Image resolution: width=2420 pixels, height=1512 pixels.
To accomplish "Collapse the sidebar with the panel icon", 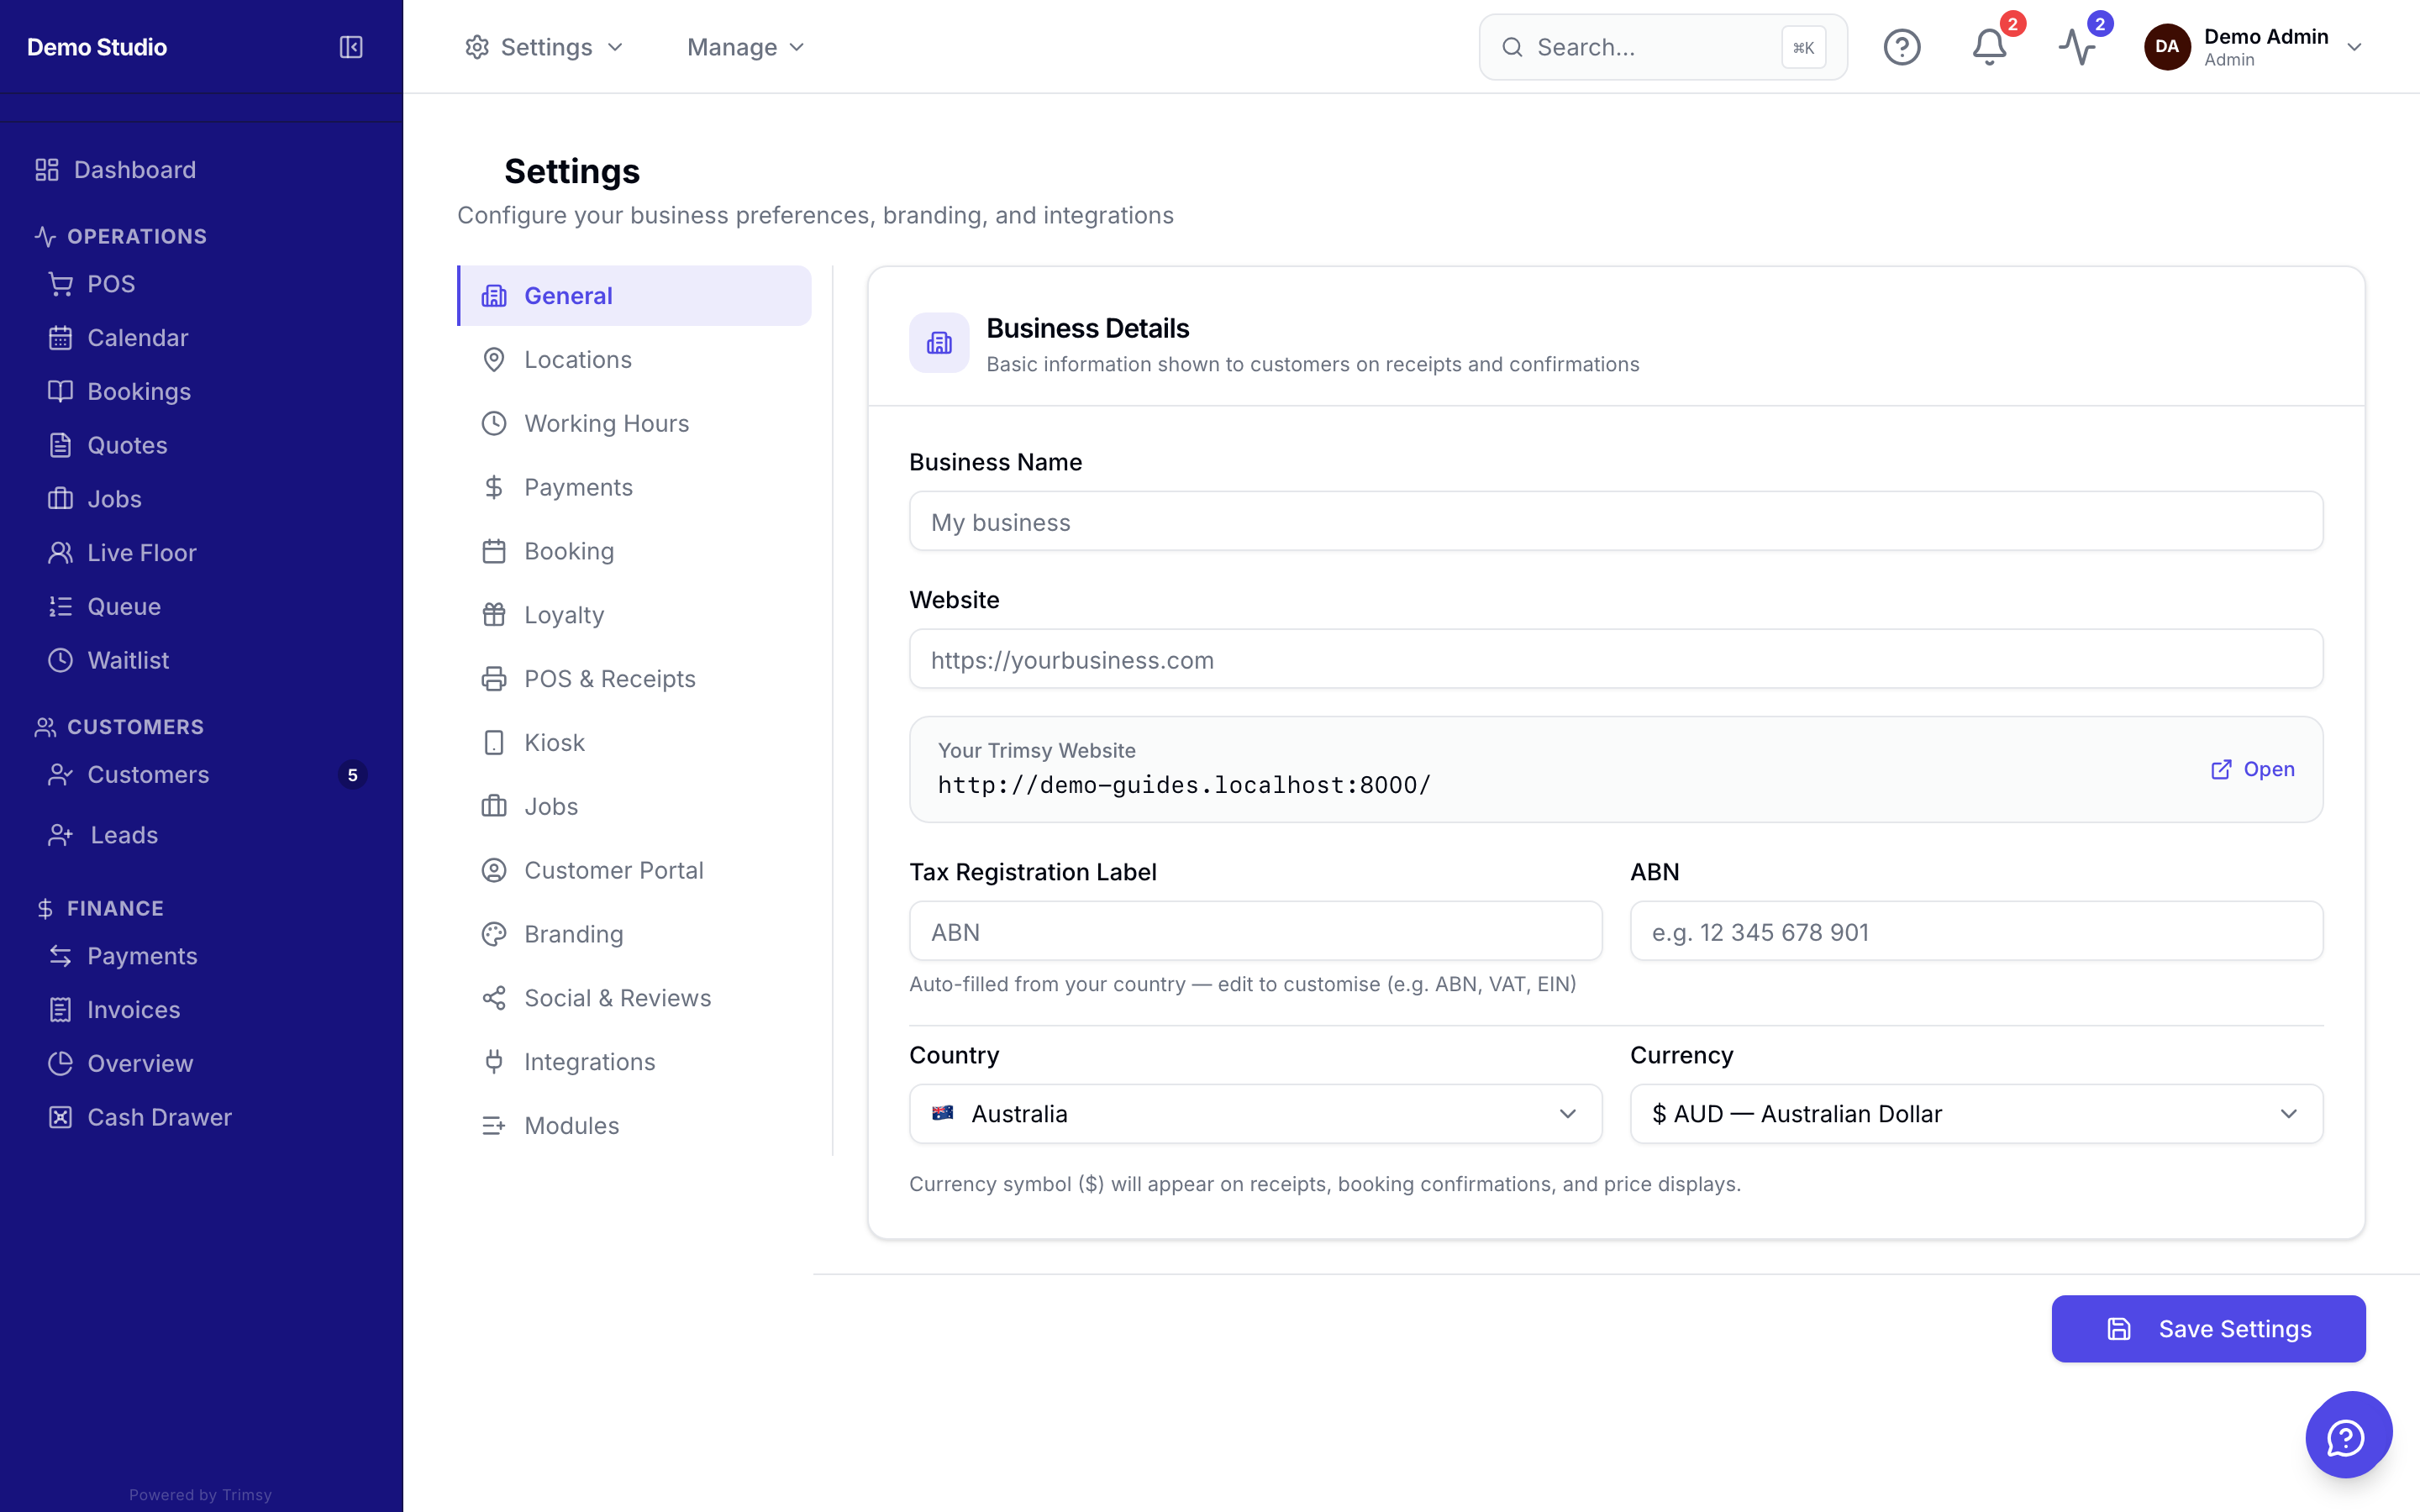I will point(351,47).
